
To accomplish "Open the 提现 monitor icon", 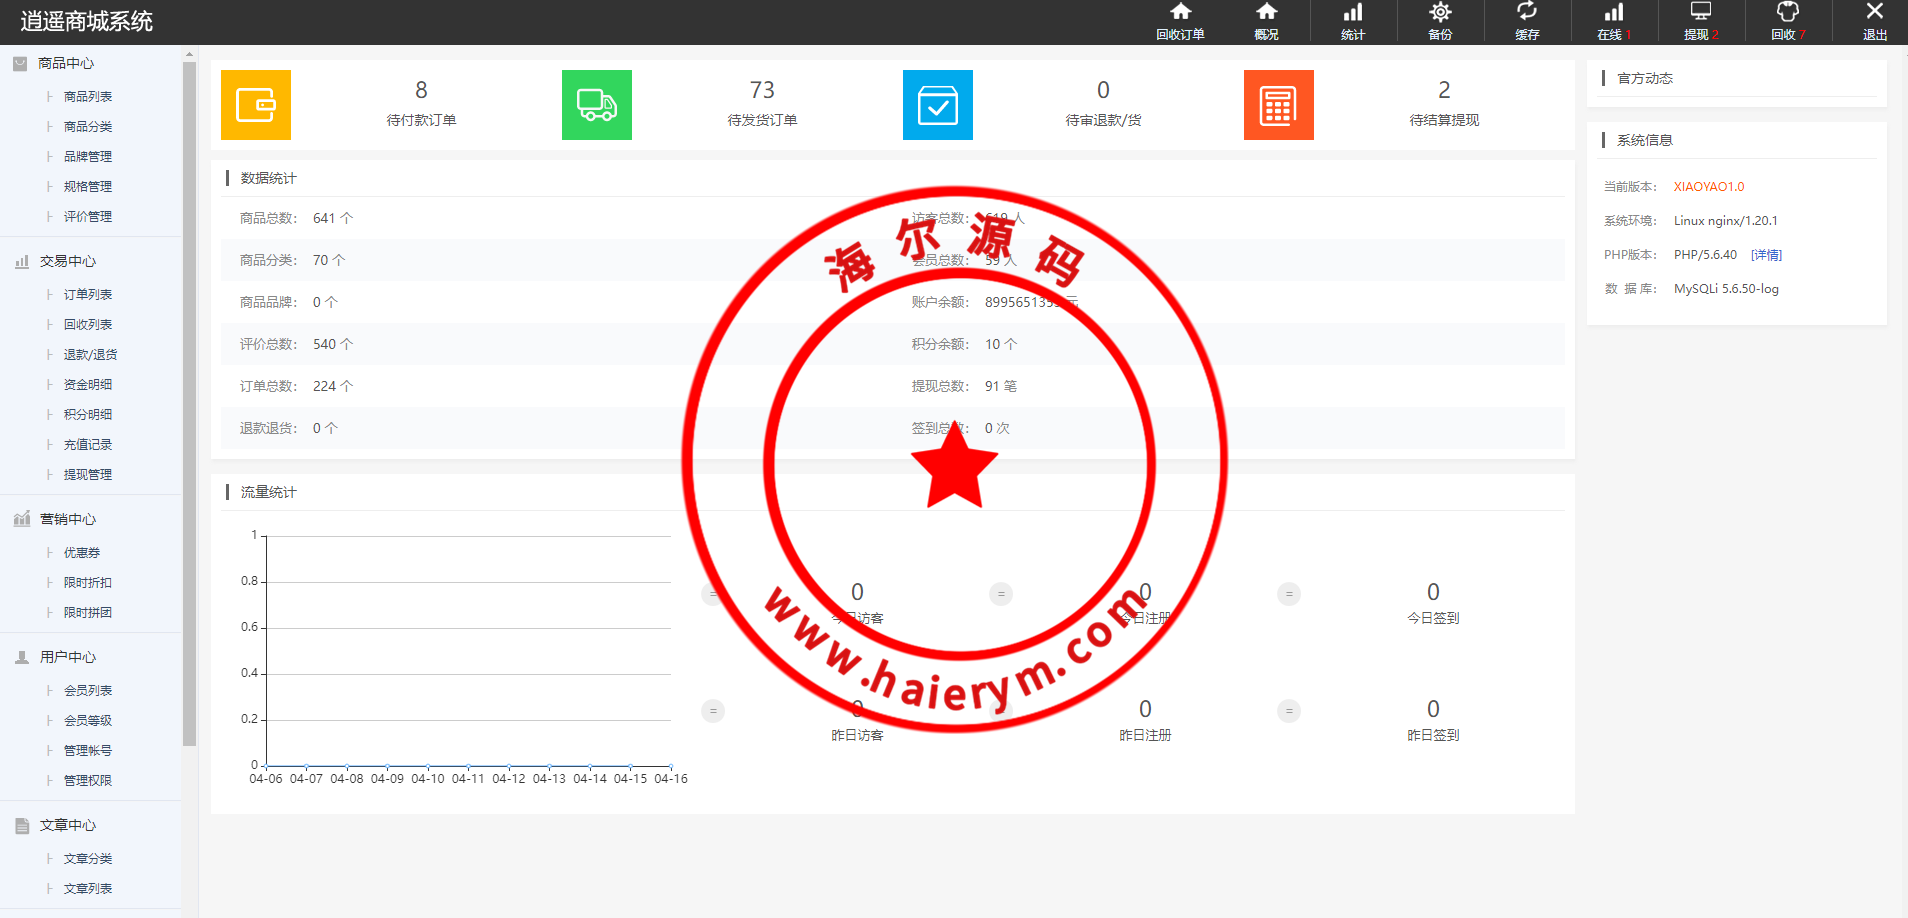I will [1700, 13].
